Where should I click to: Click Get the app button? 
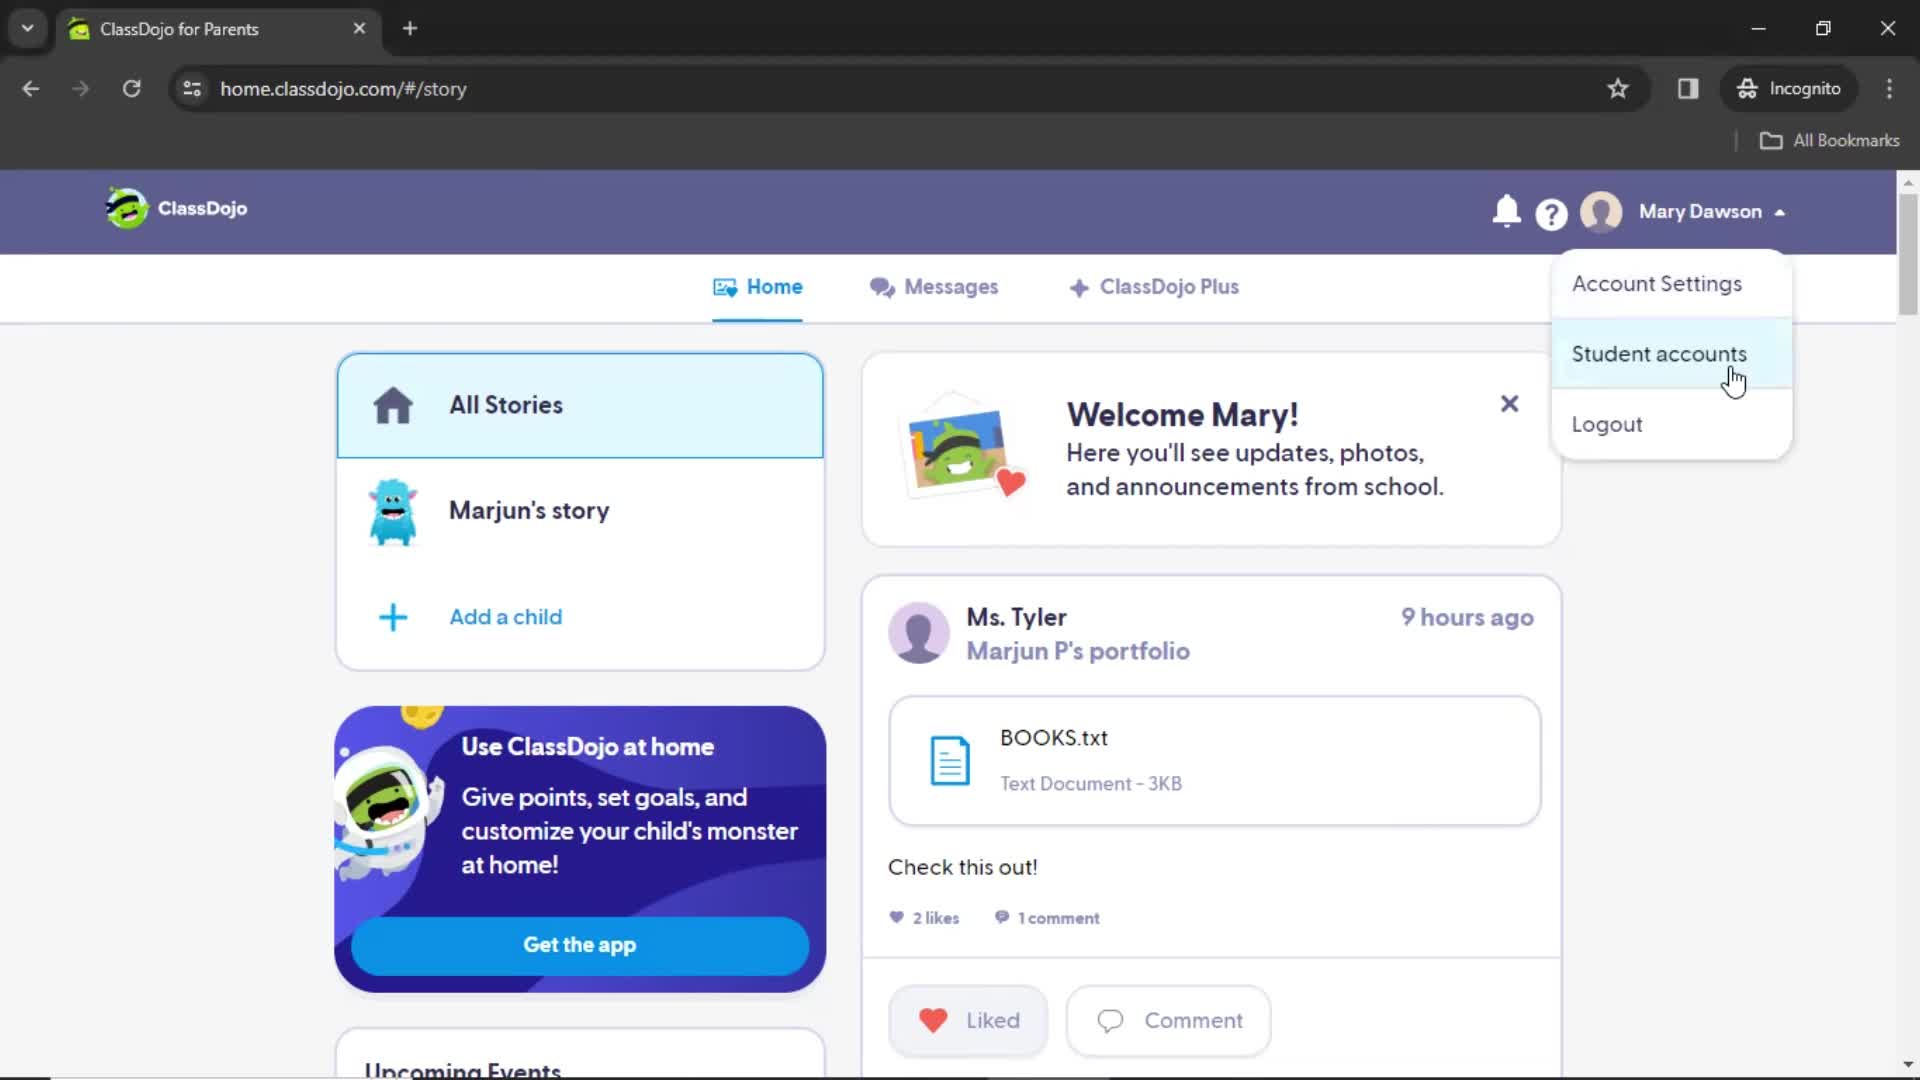(580, 945)
